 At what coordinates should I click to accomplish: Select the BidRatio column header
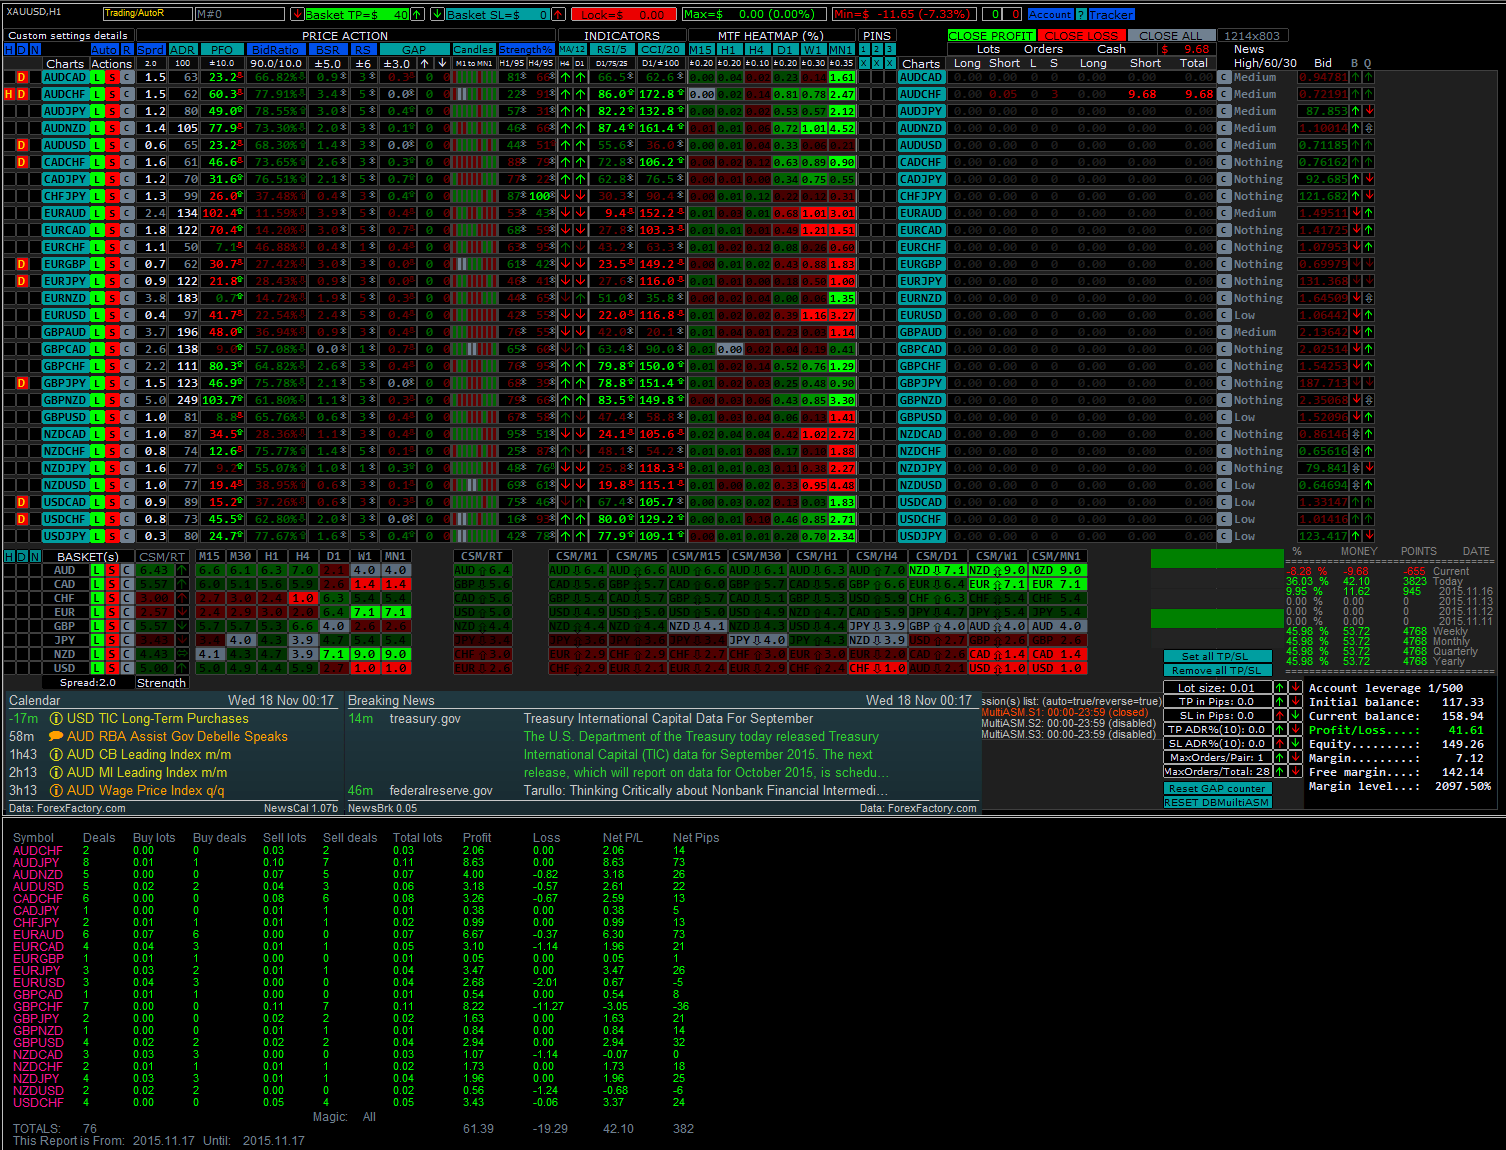pyautogui.click(x=275, y=49)
